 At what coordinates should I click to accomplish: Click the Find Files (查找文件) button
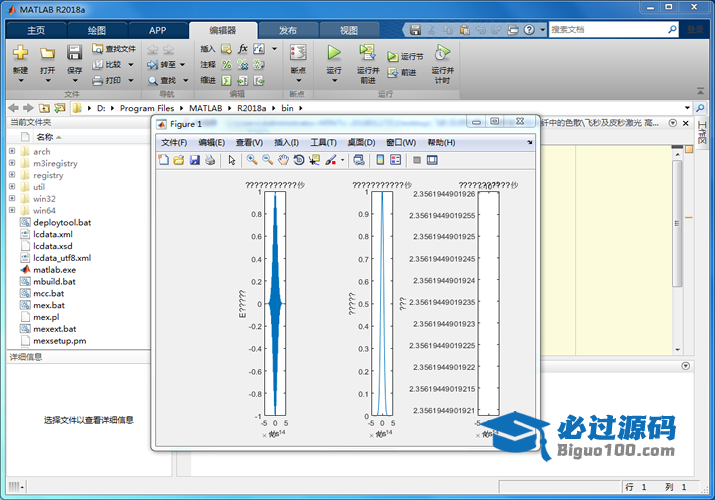(114, 49)
